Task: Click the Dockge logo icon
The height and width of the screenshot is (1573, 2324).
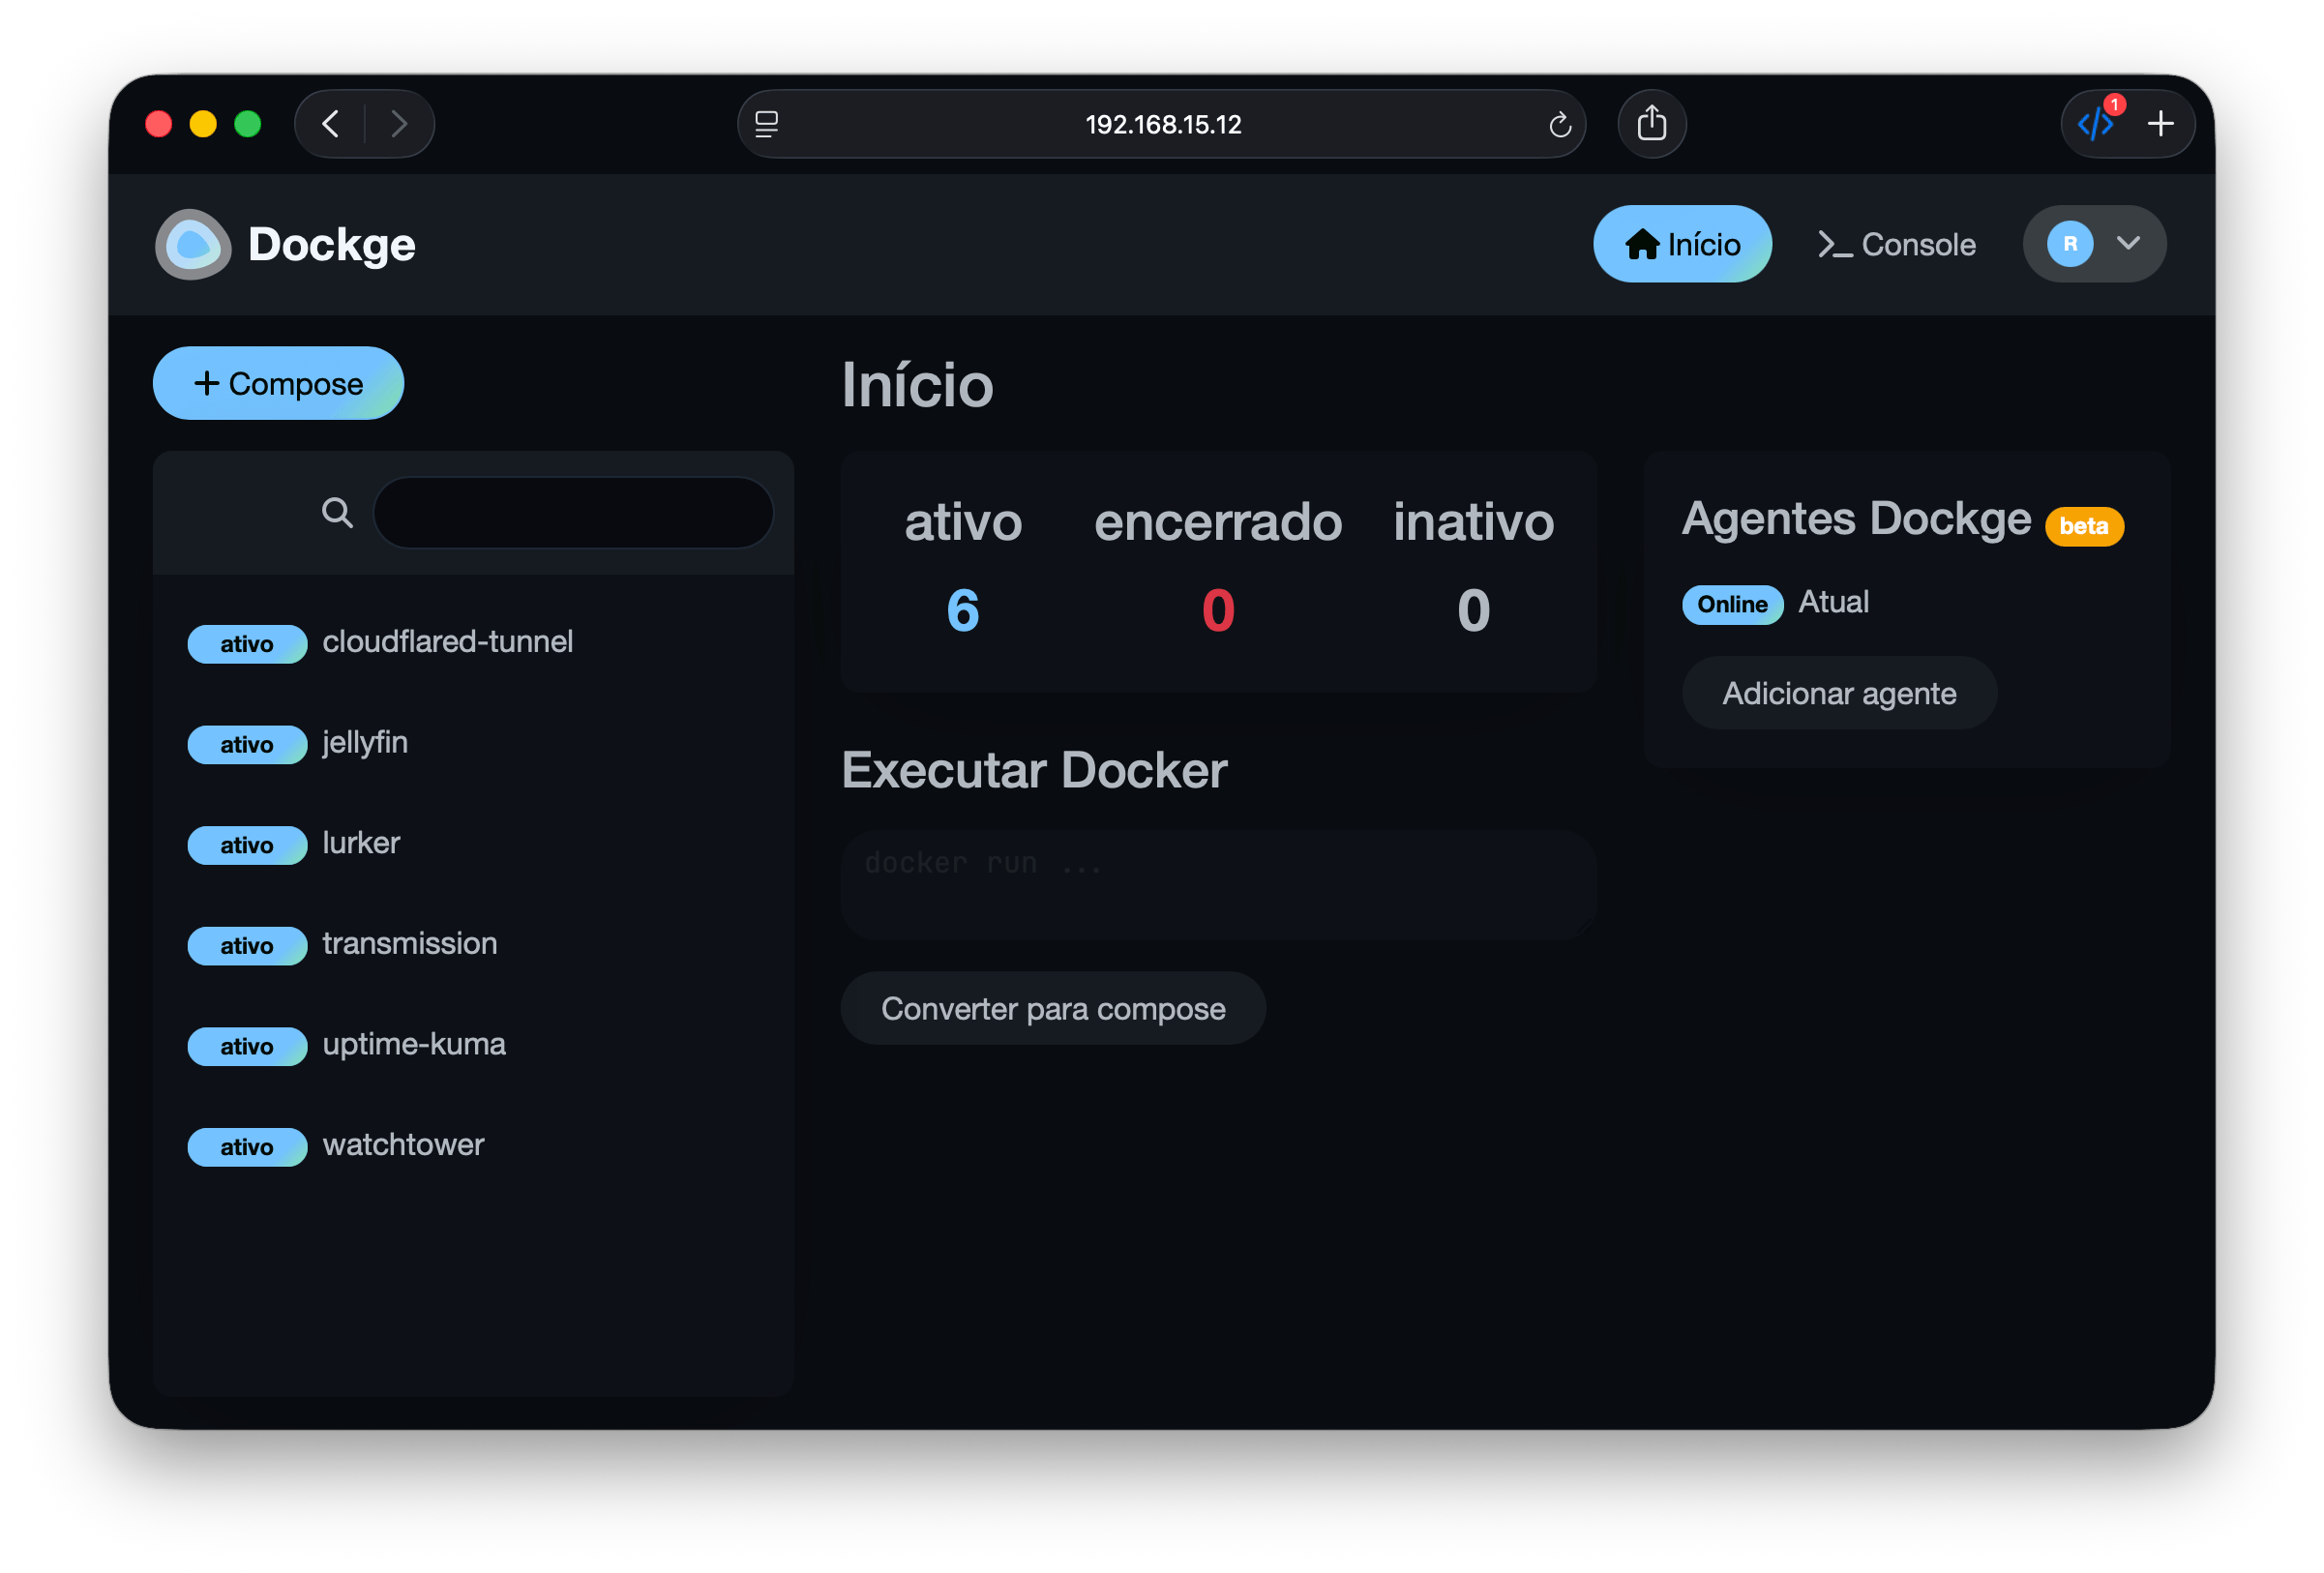Action: [193, 244]
